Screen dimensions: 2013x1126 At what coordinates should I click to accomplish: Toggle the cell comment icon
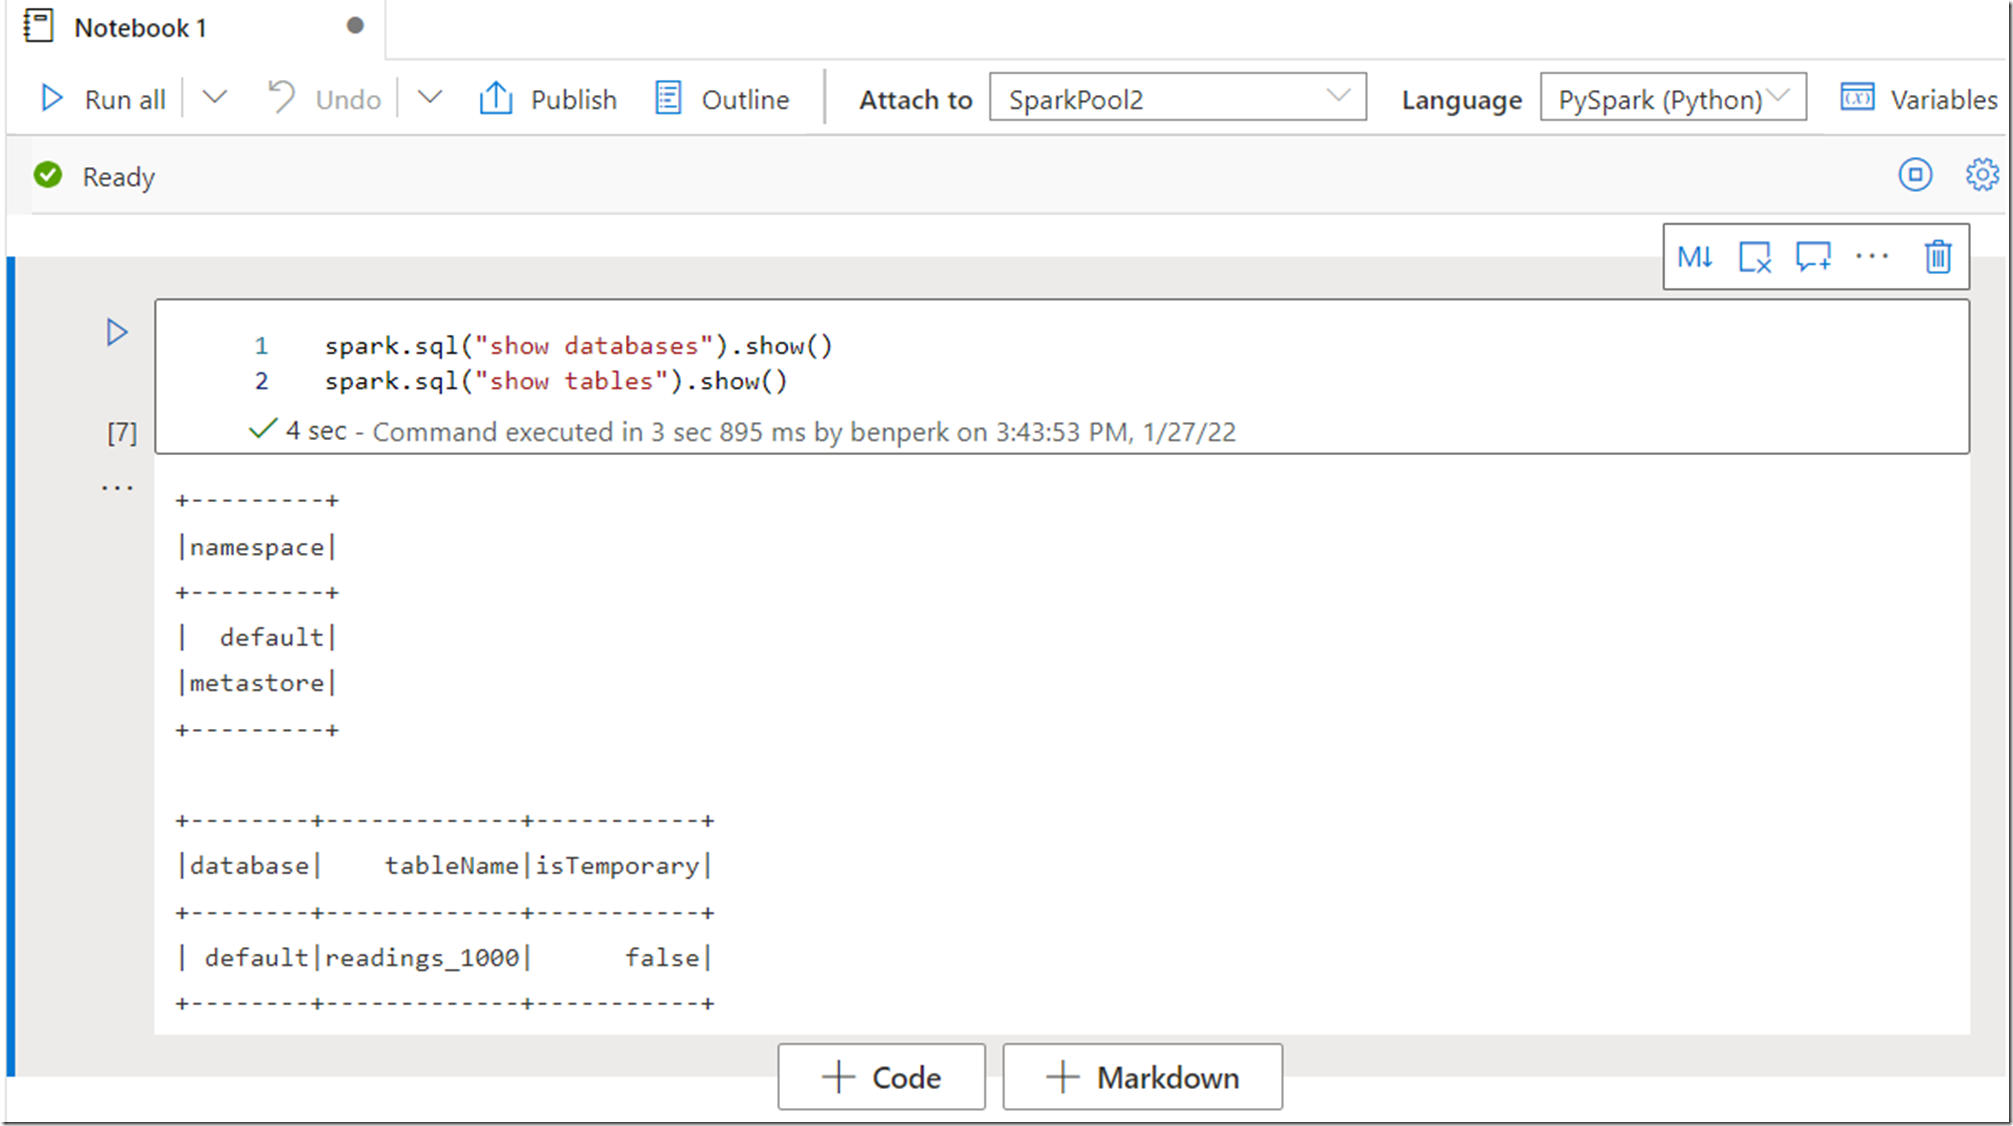1814,256
